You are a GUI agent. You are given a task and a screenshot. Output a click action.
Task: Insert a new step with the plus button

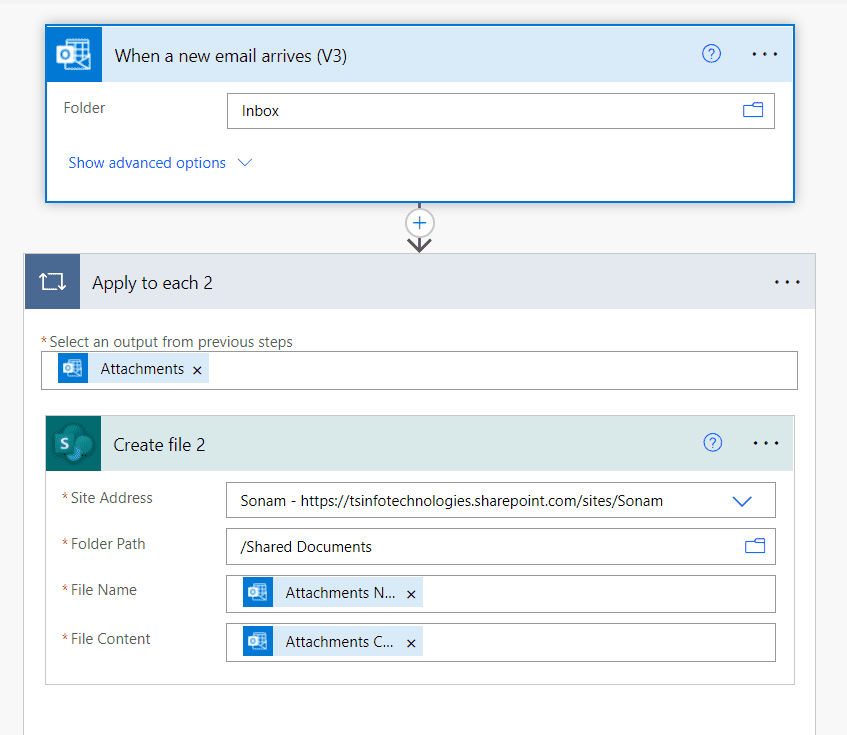coord(419,222)
